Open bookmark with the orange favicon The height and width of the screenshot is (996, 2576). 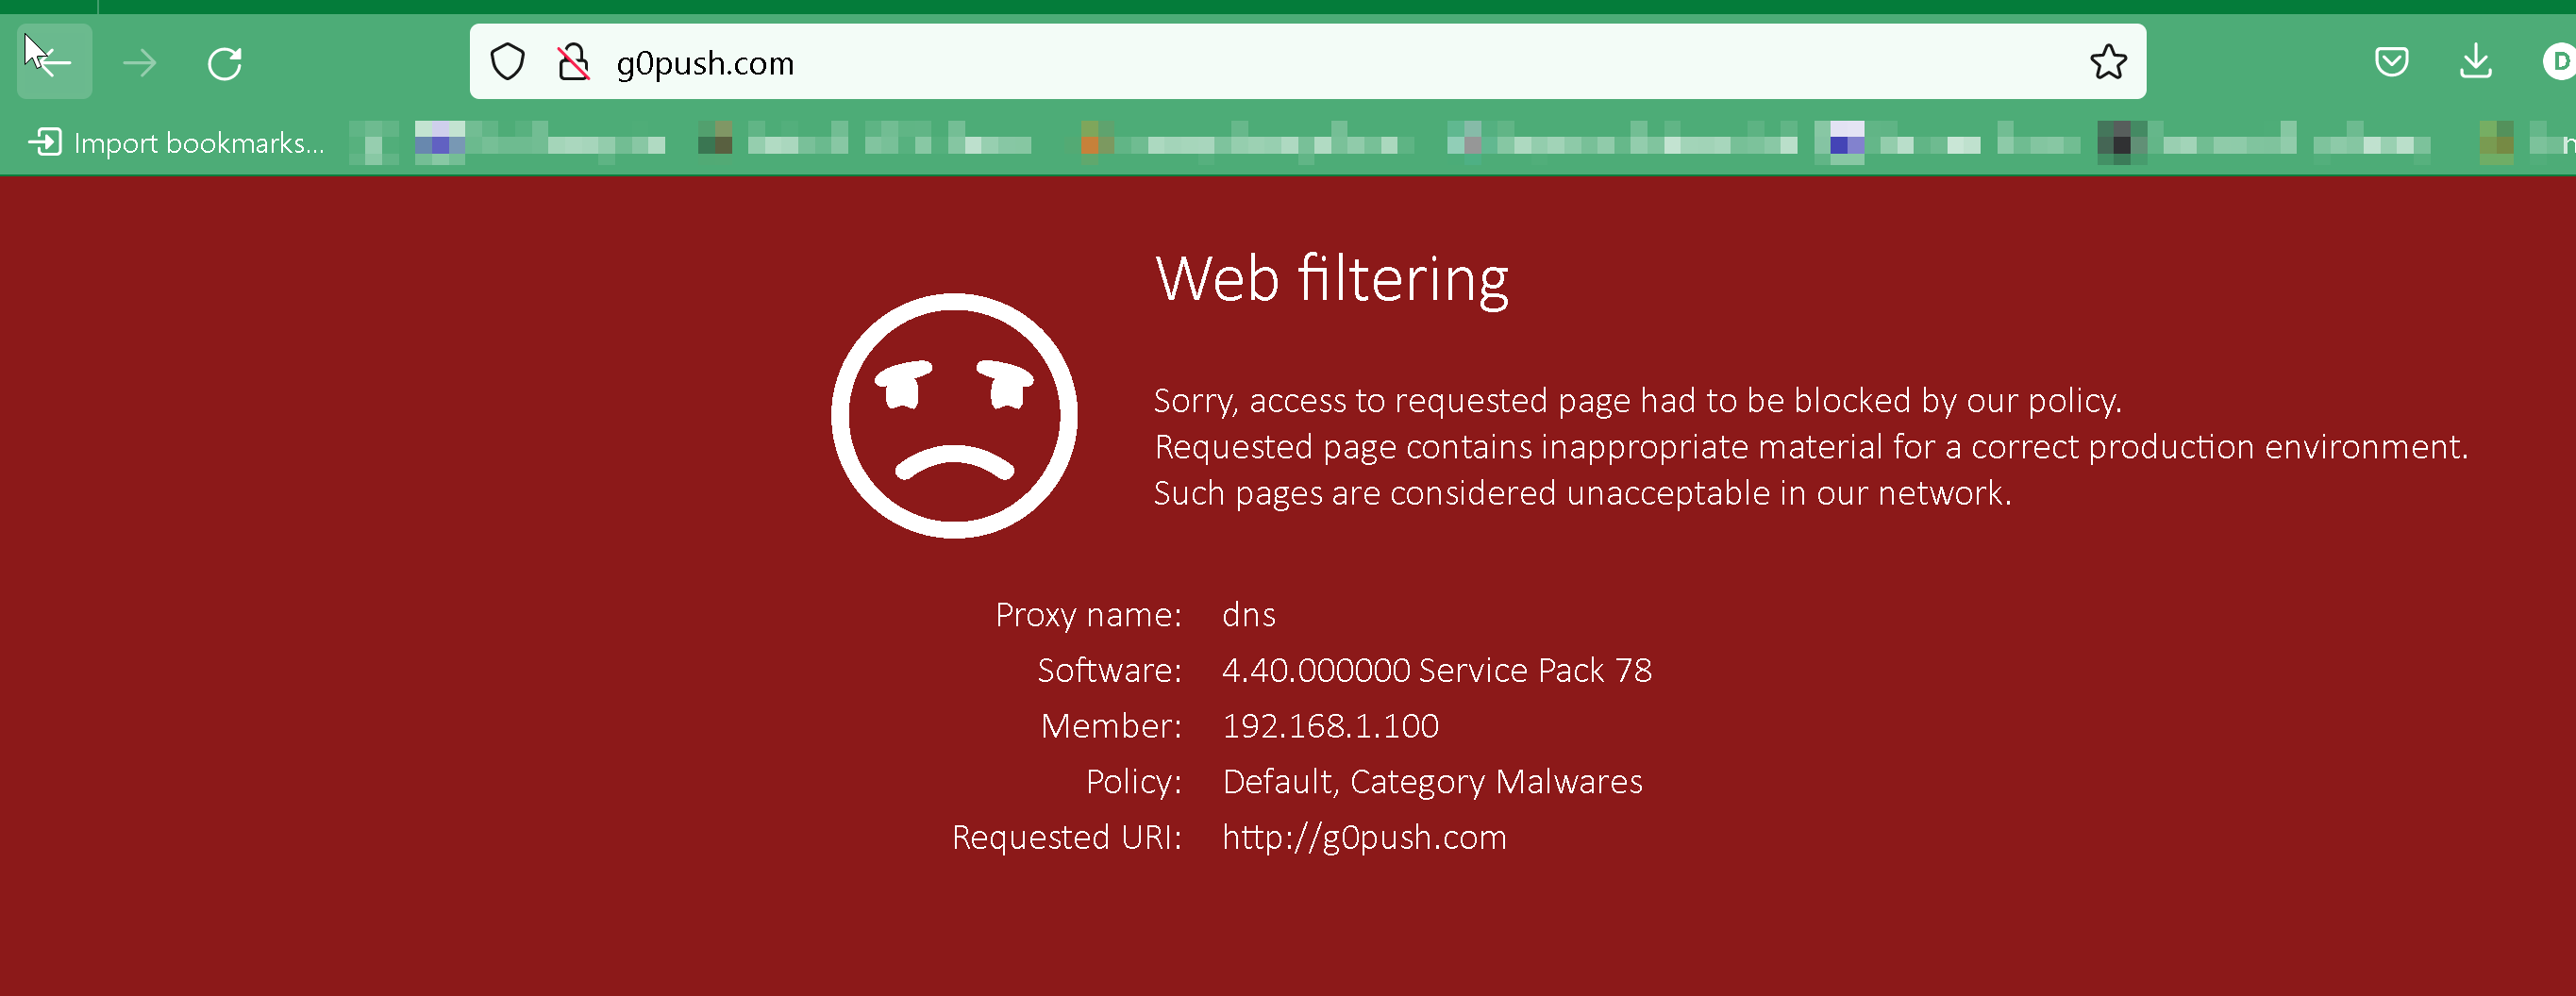(1092, 143)
